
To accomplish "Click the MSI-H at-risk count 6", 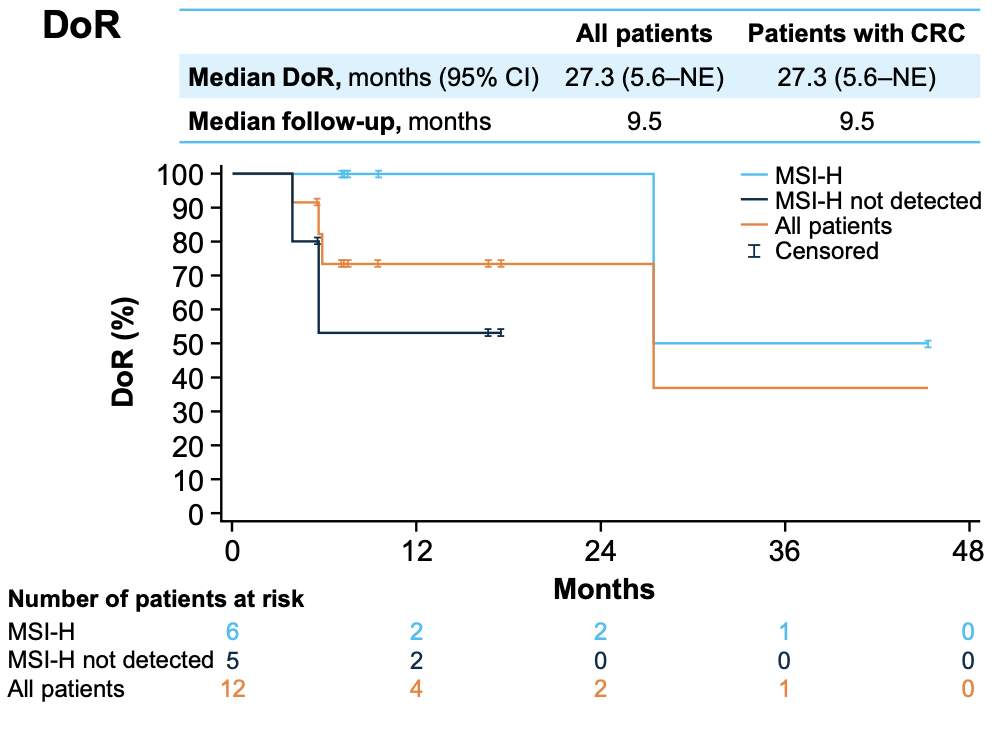I will pos(232,631).
